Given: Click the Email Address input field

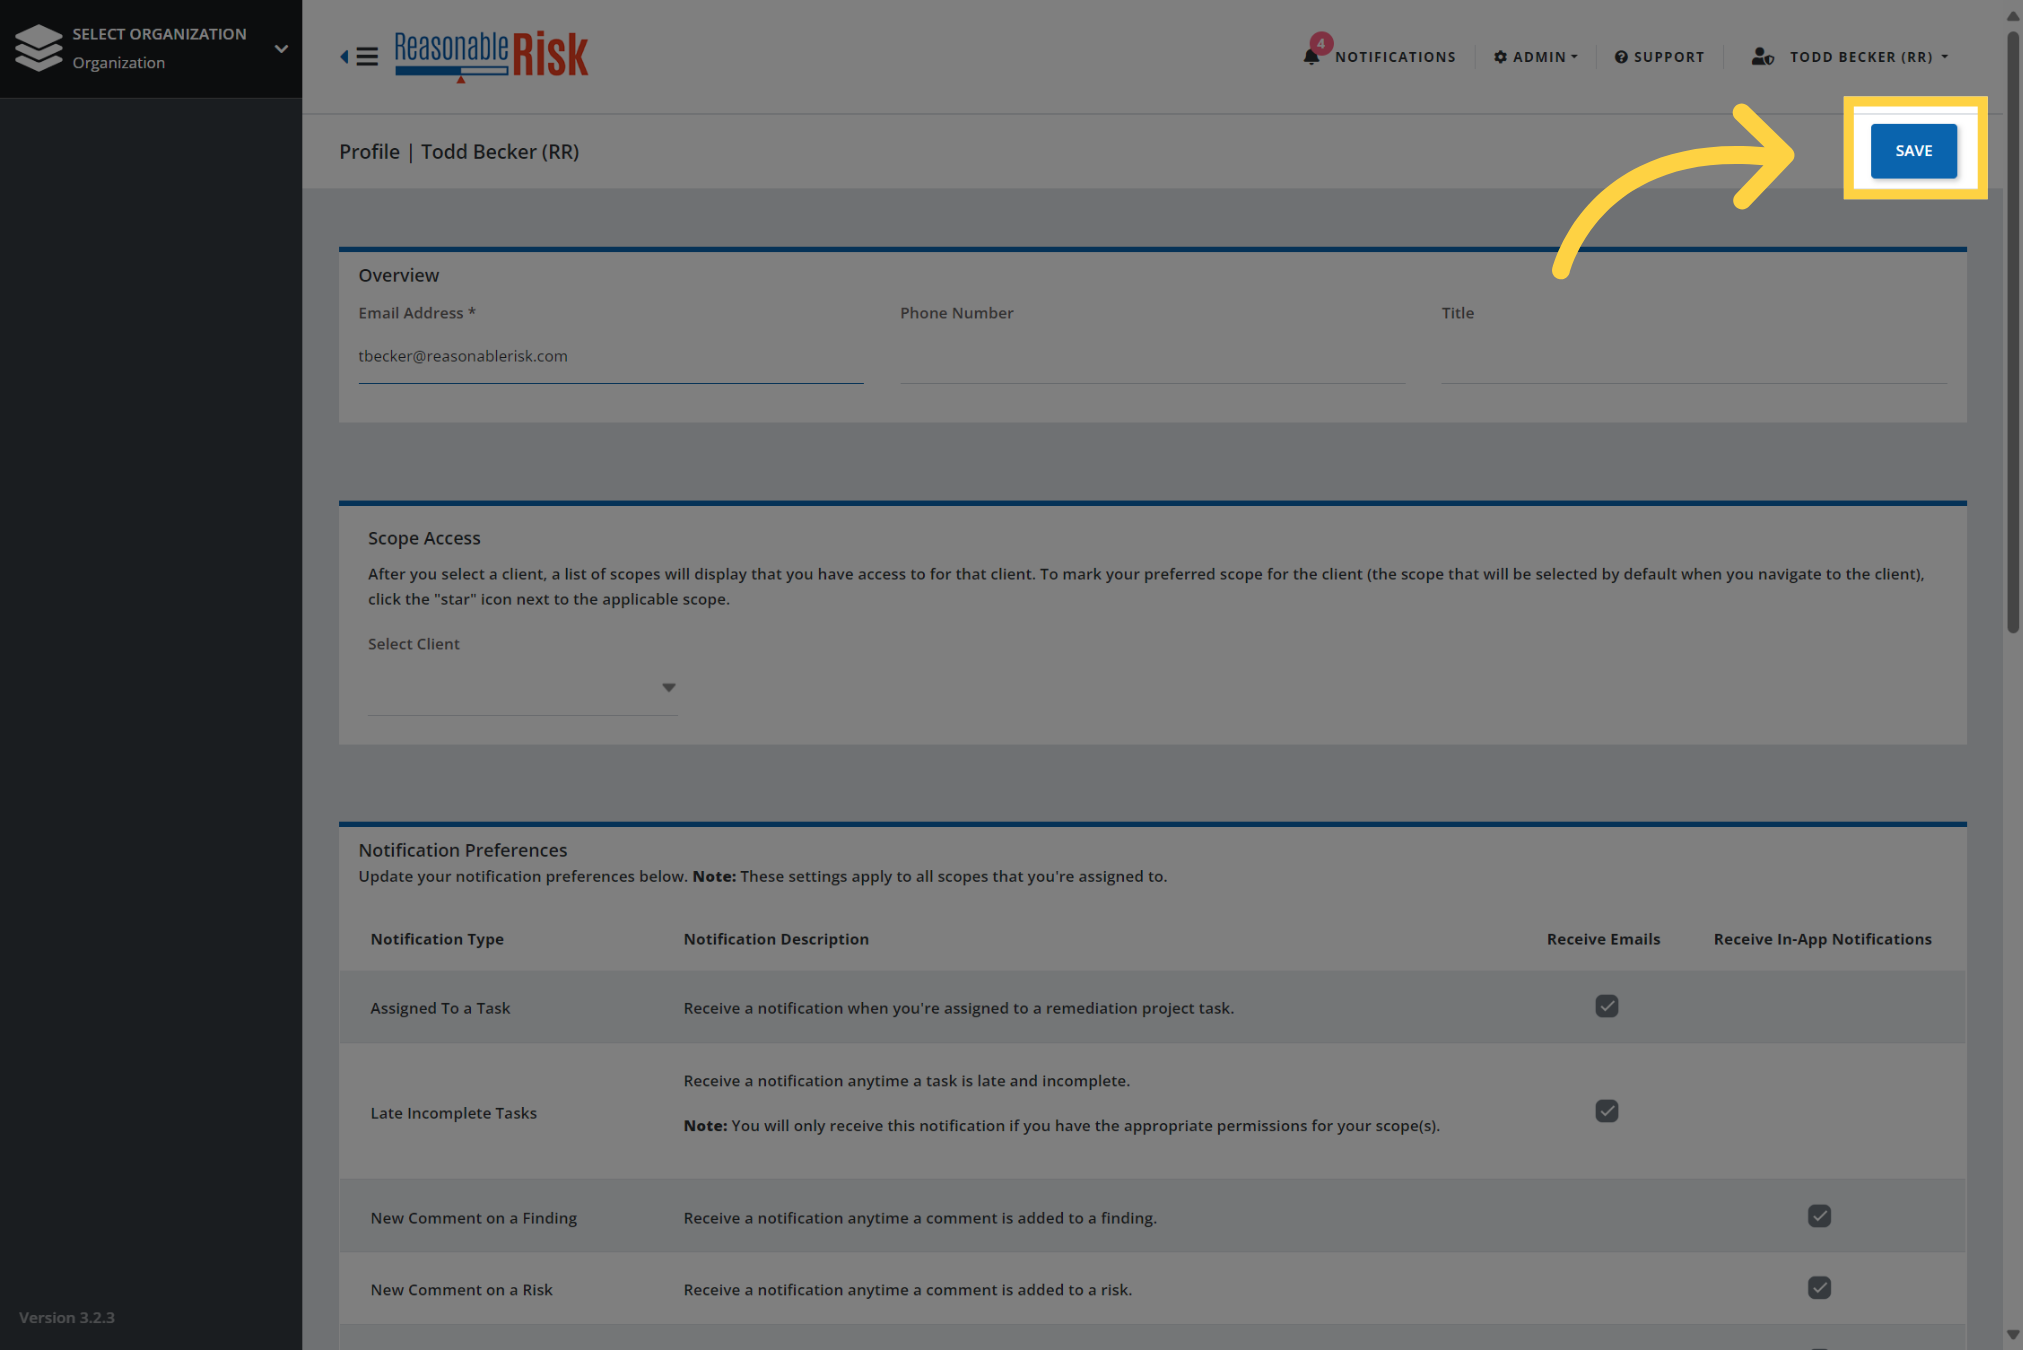Looking at the screenshot, I should point(610,357).
